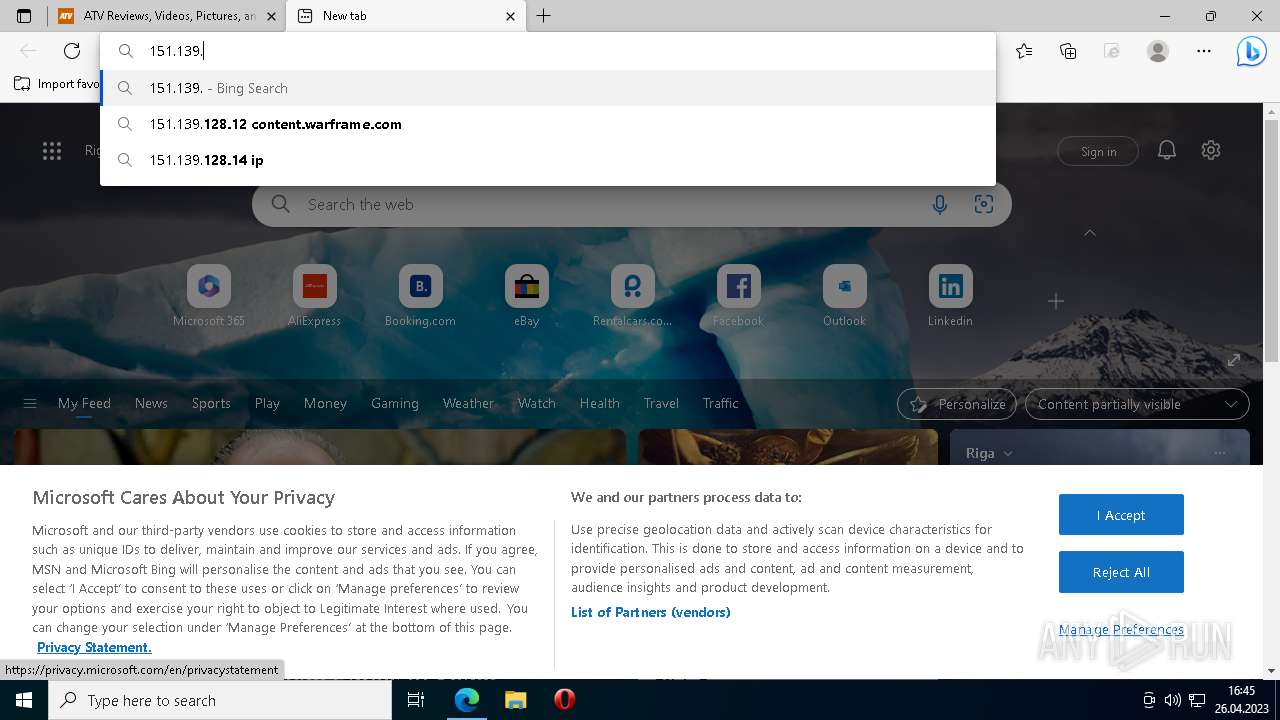
Task: Open the Microsoft 365 quick link
Action: point(208,296)
